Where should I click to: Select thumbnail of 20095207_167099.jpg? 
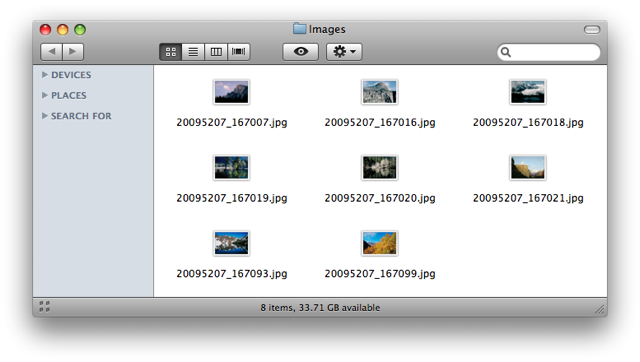tap(380, 243)
